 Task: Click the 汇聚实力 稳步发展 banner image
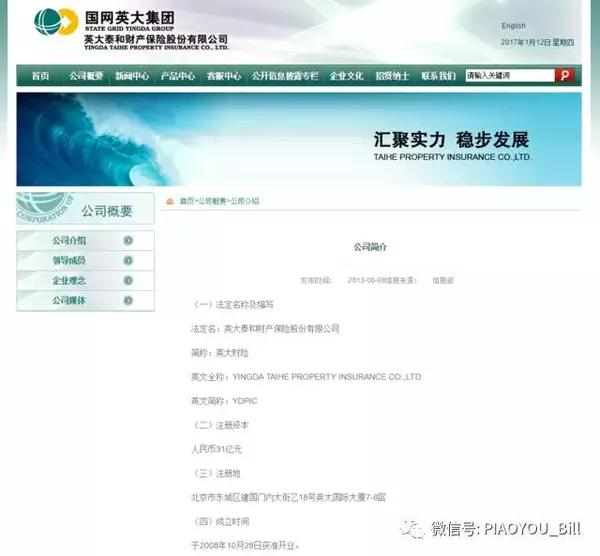[299, 139]
